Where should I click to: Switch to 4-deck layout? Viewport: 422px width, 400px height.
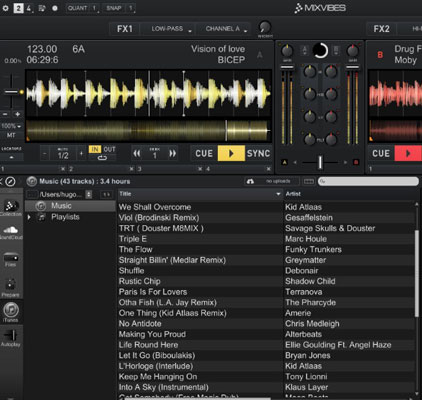click(x=29, y=8)
